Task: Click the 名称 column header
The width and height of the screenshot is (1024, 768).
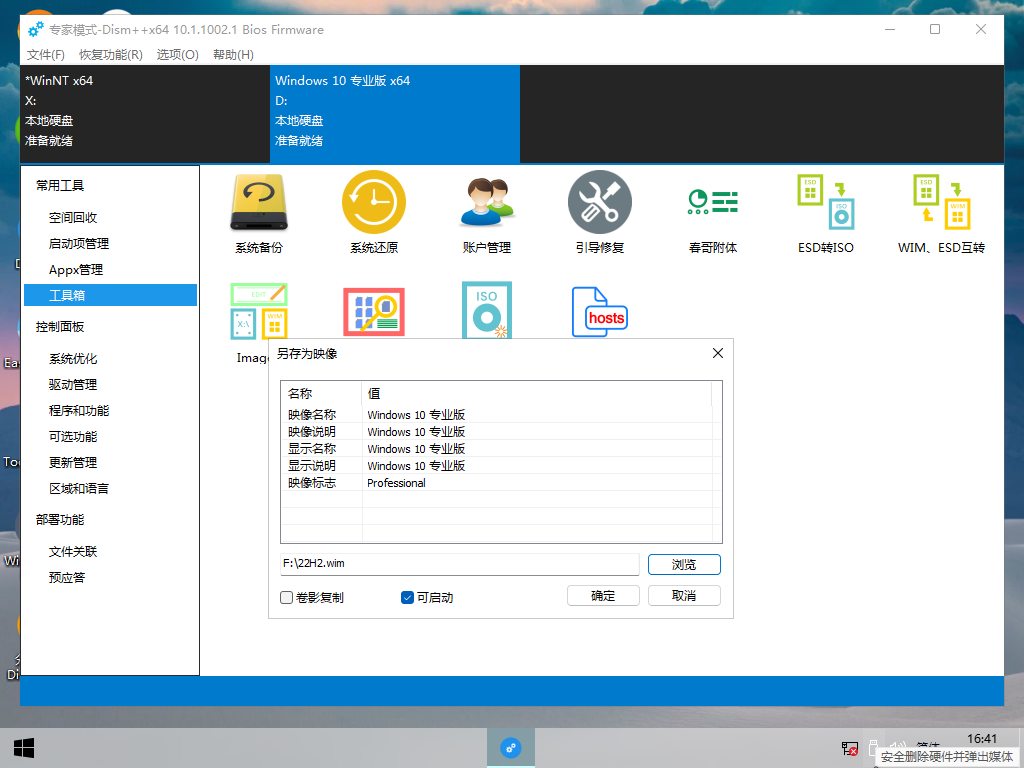Action: (x=321, y=394)
